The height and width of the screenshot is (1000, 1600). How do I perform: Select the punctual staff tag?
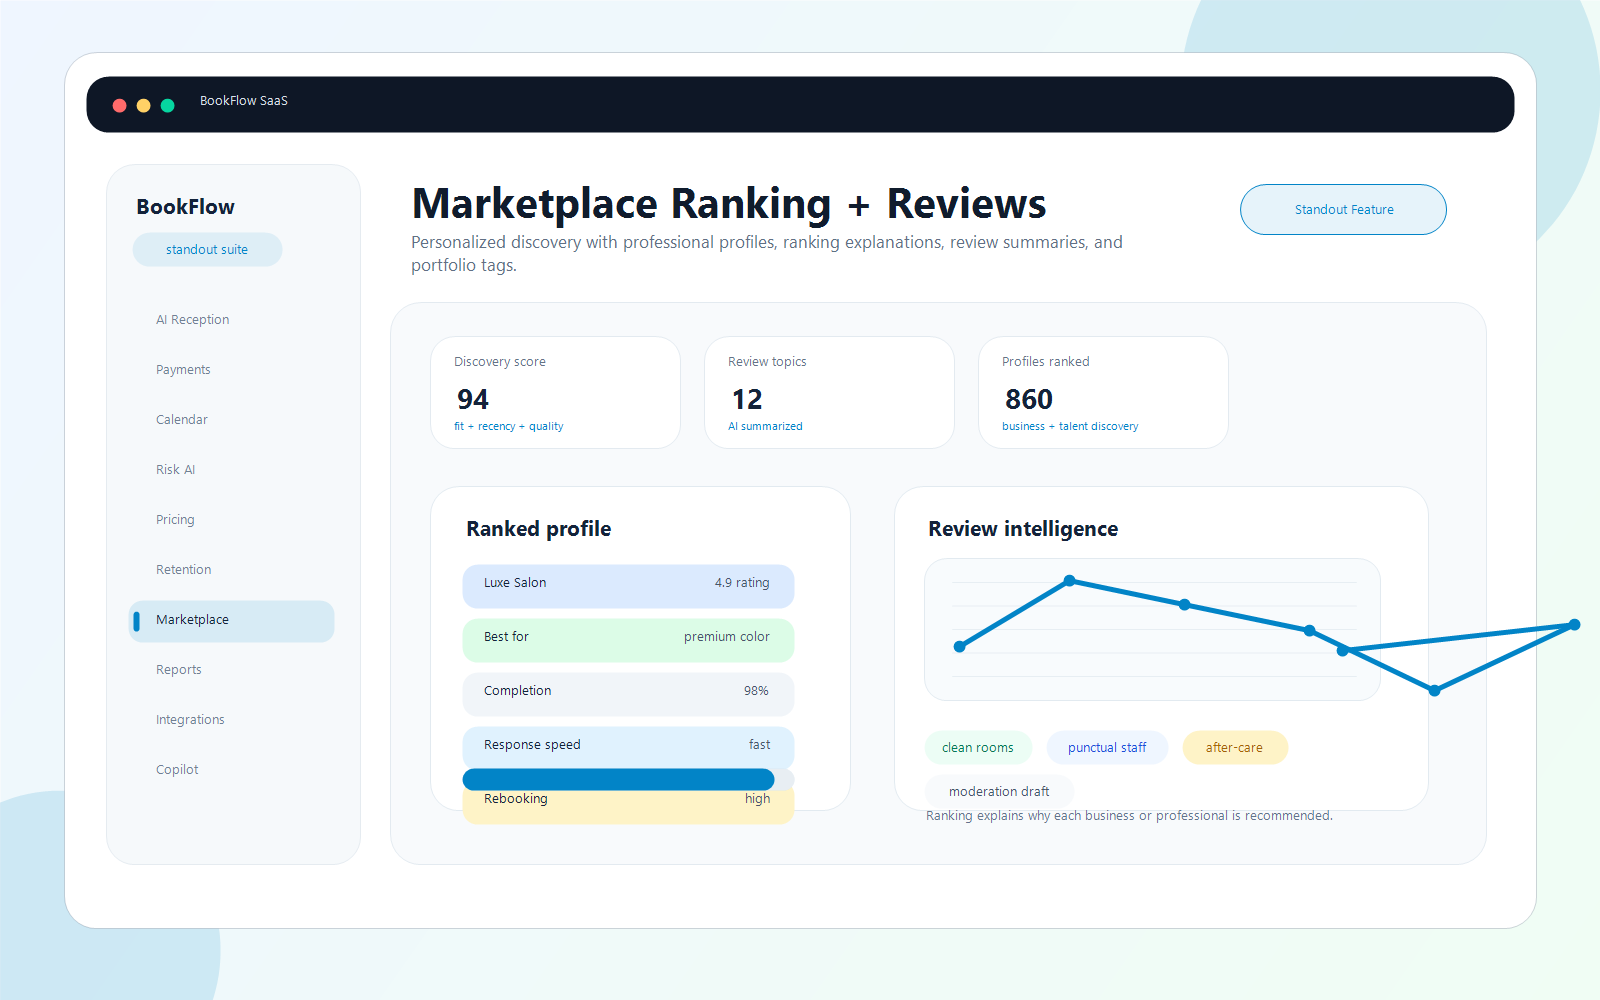click(x=1107, y=748)
